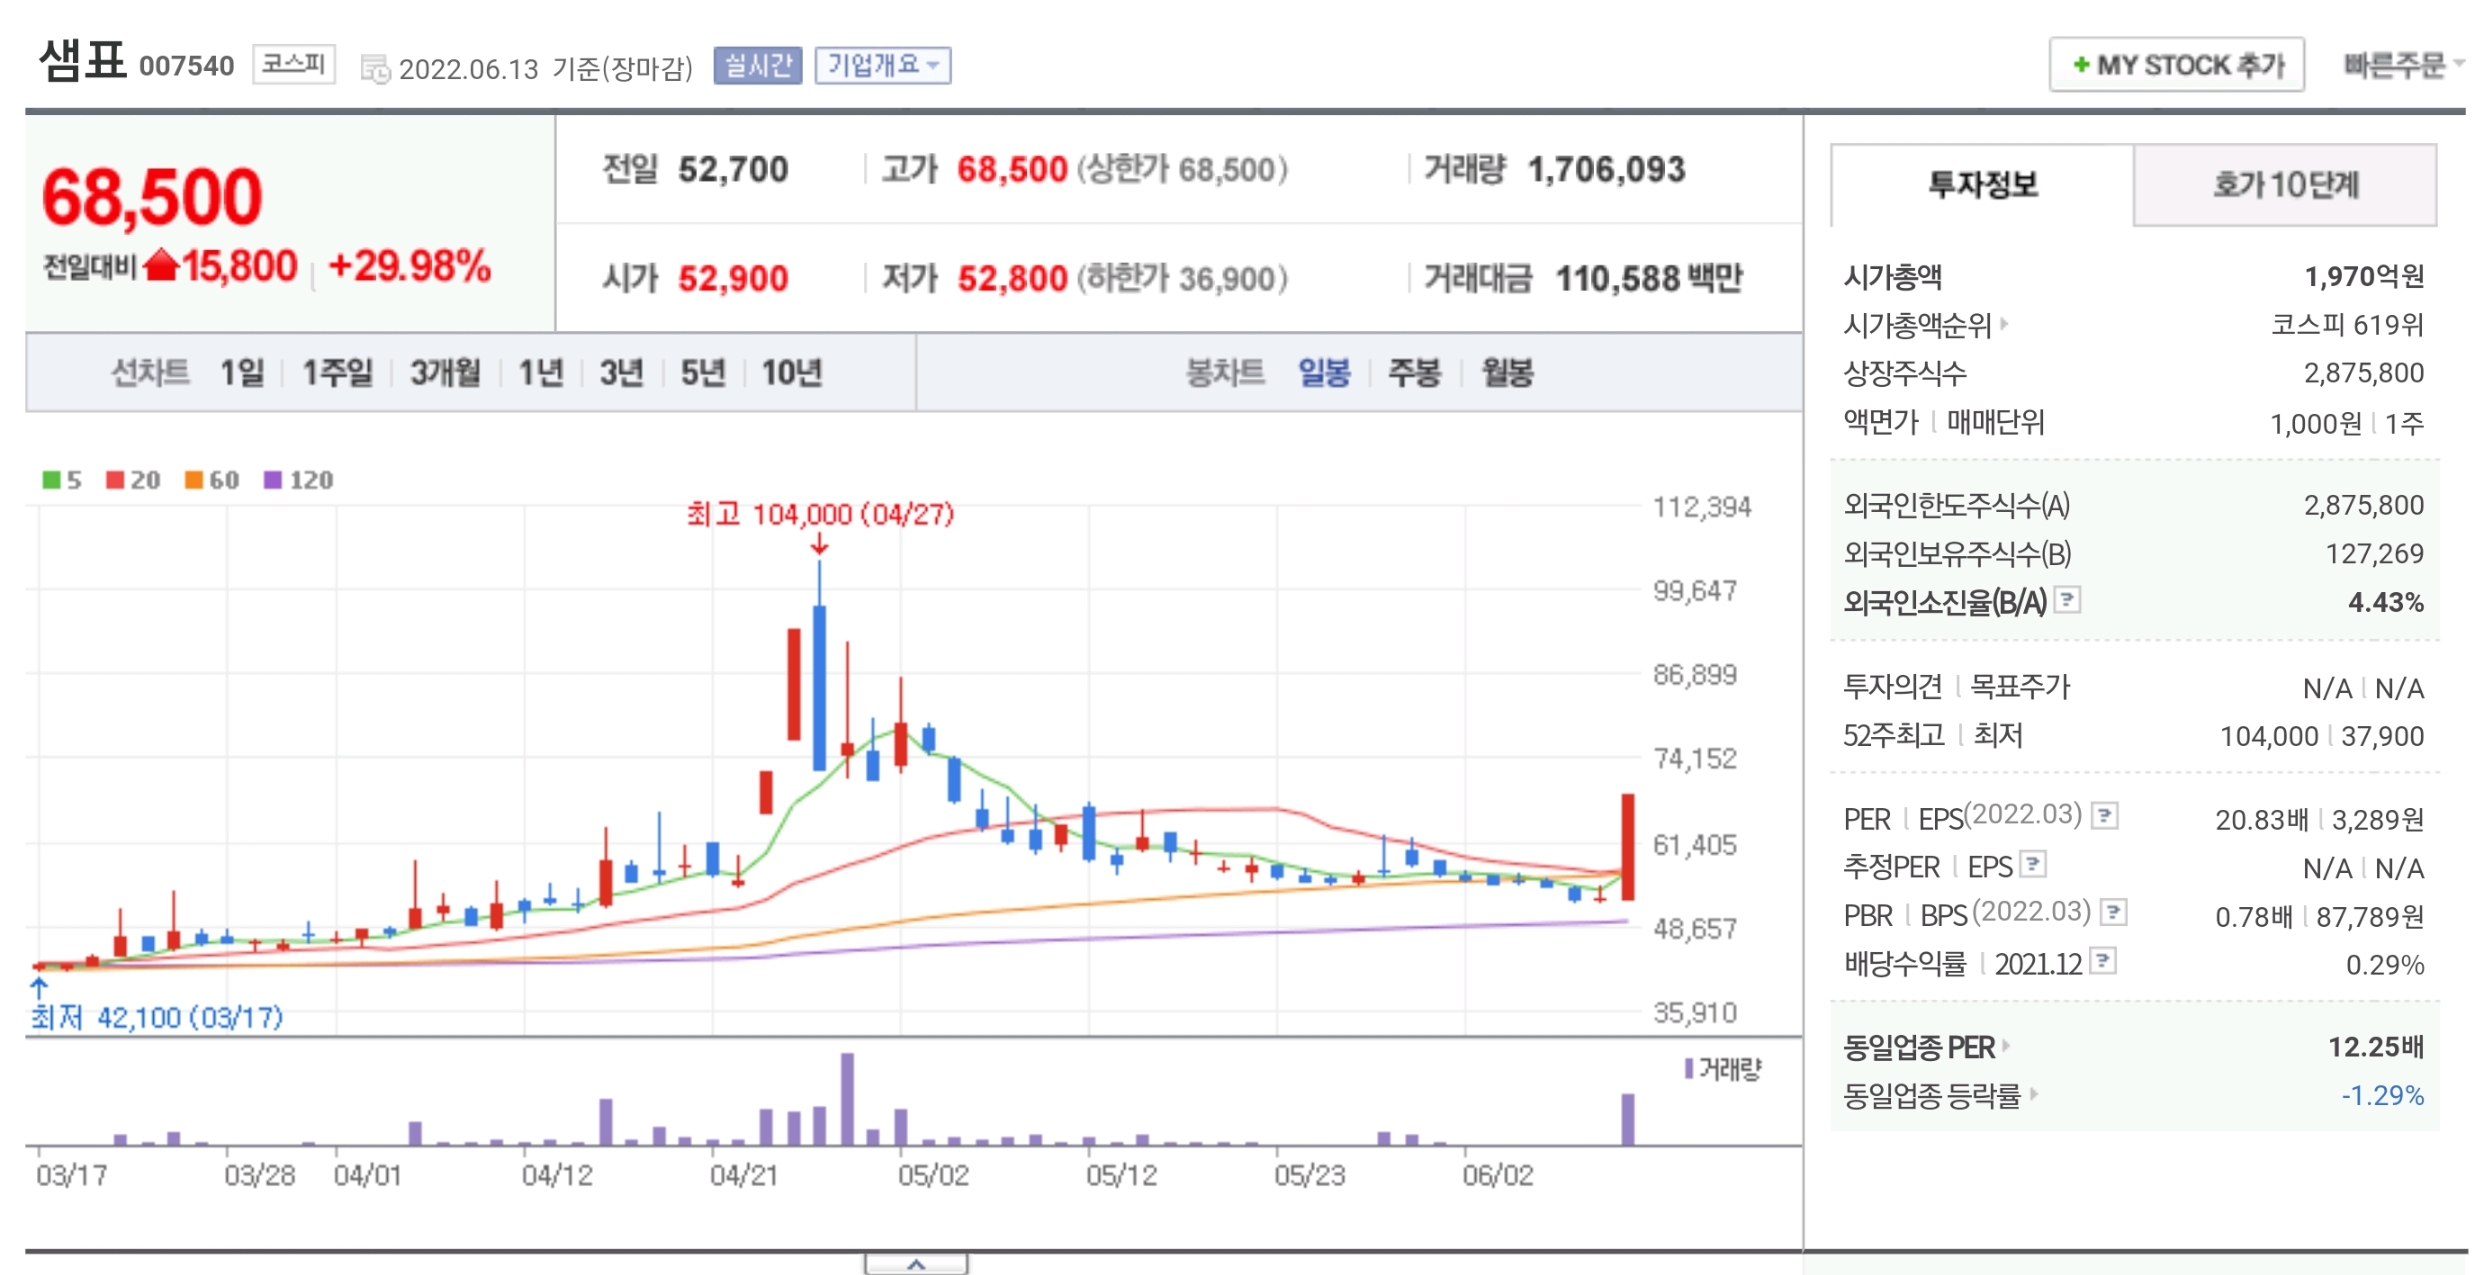Open the 기업개요 dropdown

coord(882,66)
